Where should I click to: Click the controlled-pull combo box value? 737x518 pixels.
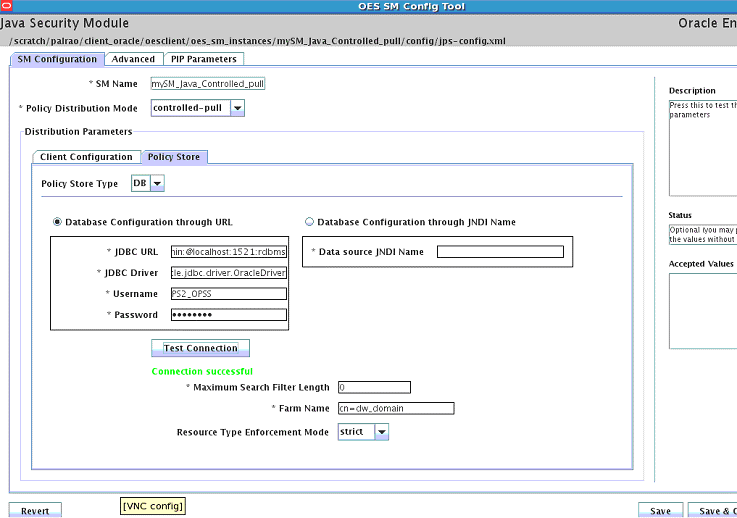(190, 108)
